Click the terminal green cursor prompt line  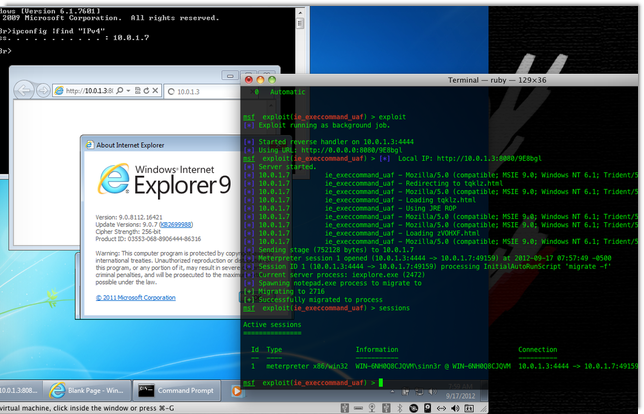(313, 383)
